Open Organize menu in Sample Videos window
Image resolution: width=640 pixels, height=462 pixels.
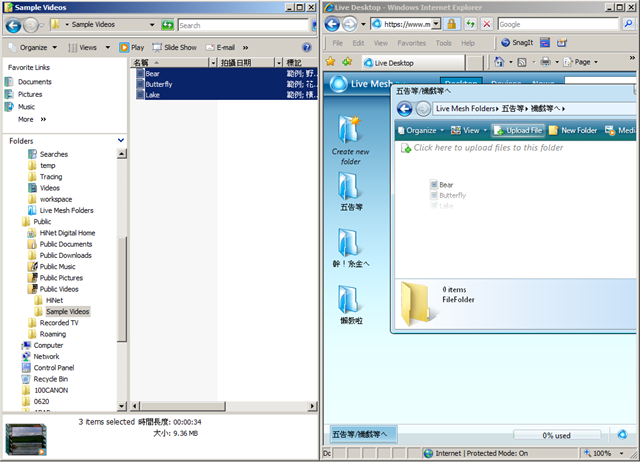click(x=33, y=48)
